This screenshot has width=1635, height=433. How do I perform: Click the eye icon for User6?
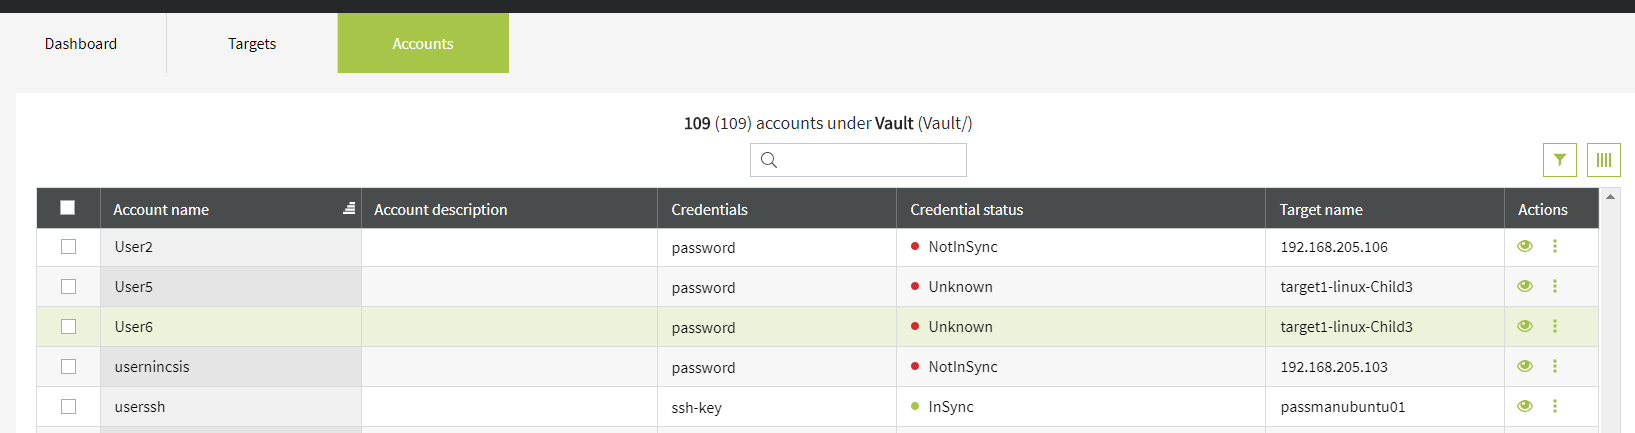point(1524,326)
